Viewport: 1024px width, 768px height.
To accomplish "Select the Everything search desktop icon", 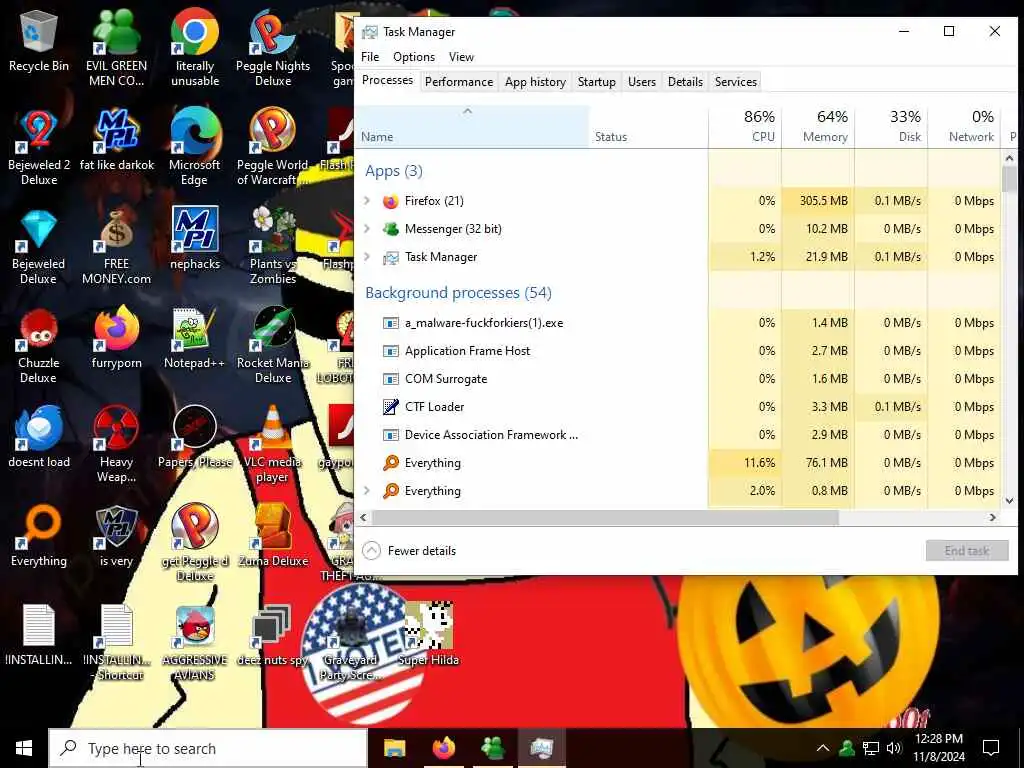I will click(39, 536).
